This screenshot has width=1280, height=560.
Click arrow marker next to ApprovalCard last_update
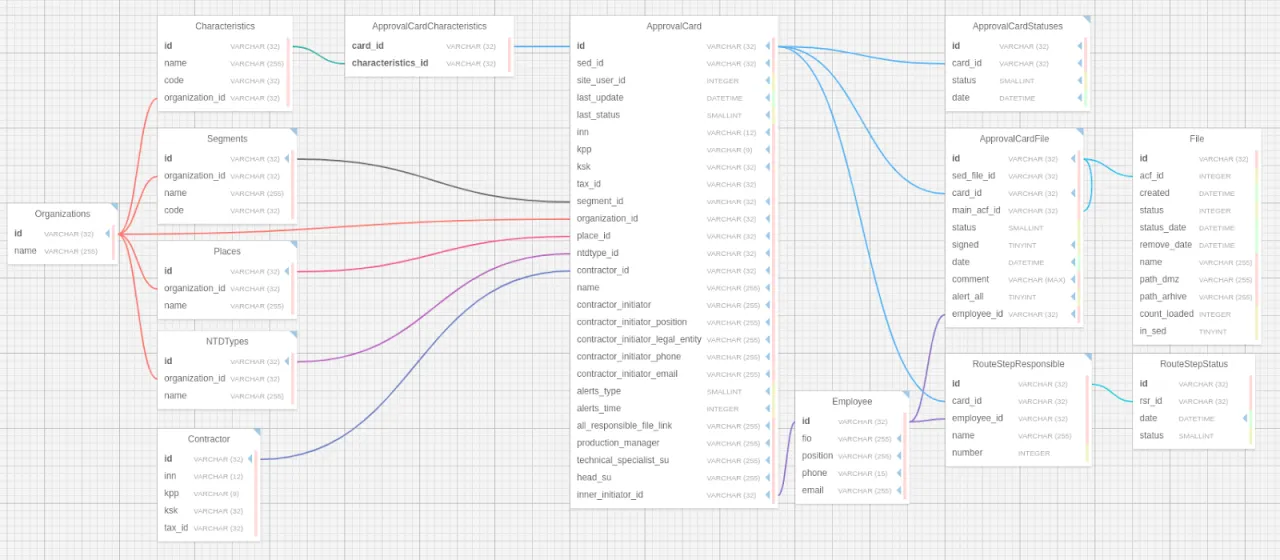(x=768, y=98)
